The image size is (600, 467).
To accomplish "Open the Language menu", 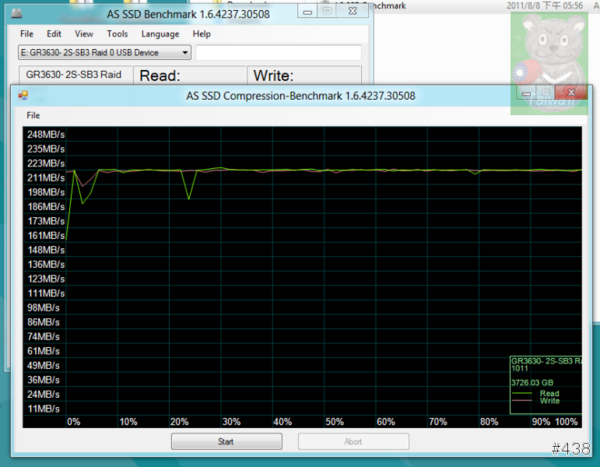I will (x=160, y=33).
